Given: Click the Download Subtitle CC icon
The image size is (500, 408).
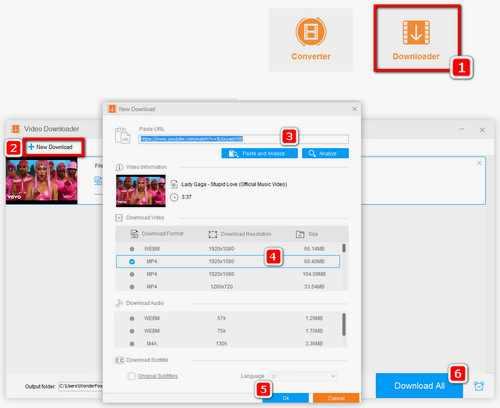Looking at the screenshot, I should pyautogui.click(x=119, y=360).
